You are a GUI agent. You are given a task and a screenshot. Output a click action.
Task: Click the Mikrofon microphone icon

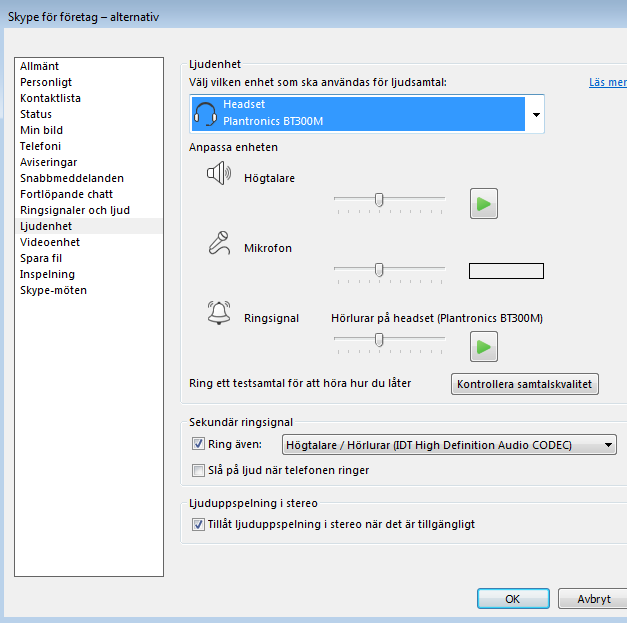click(219, 243)
